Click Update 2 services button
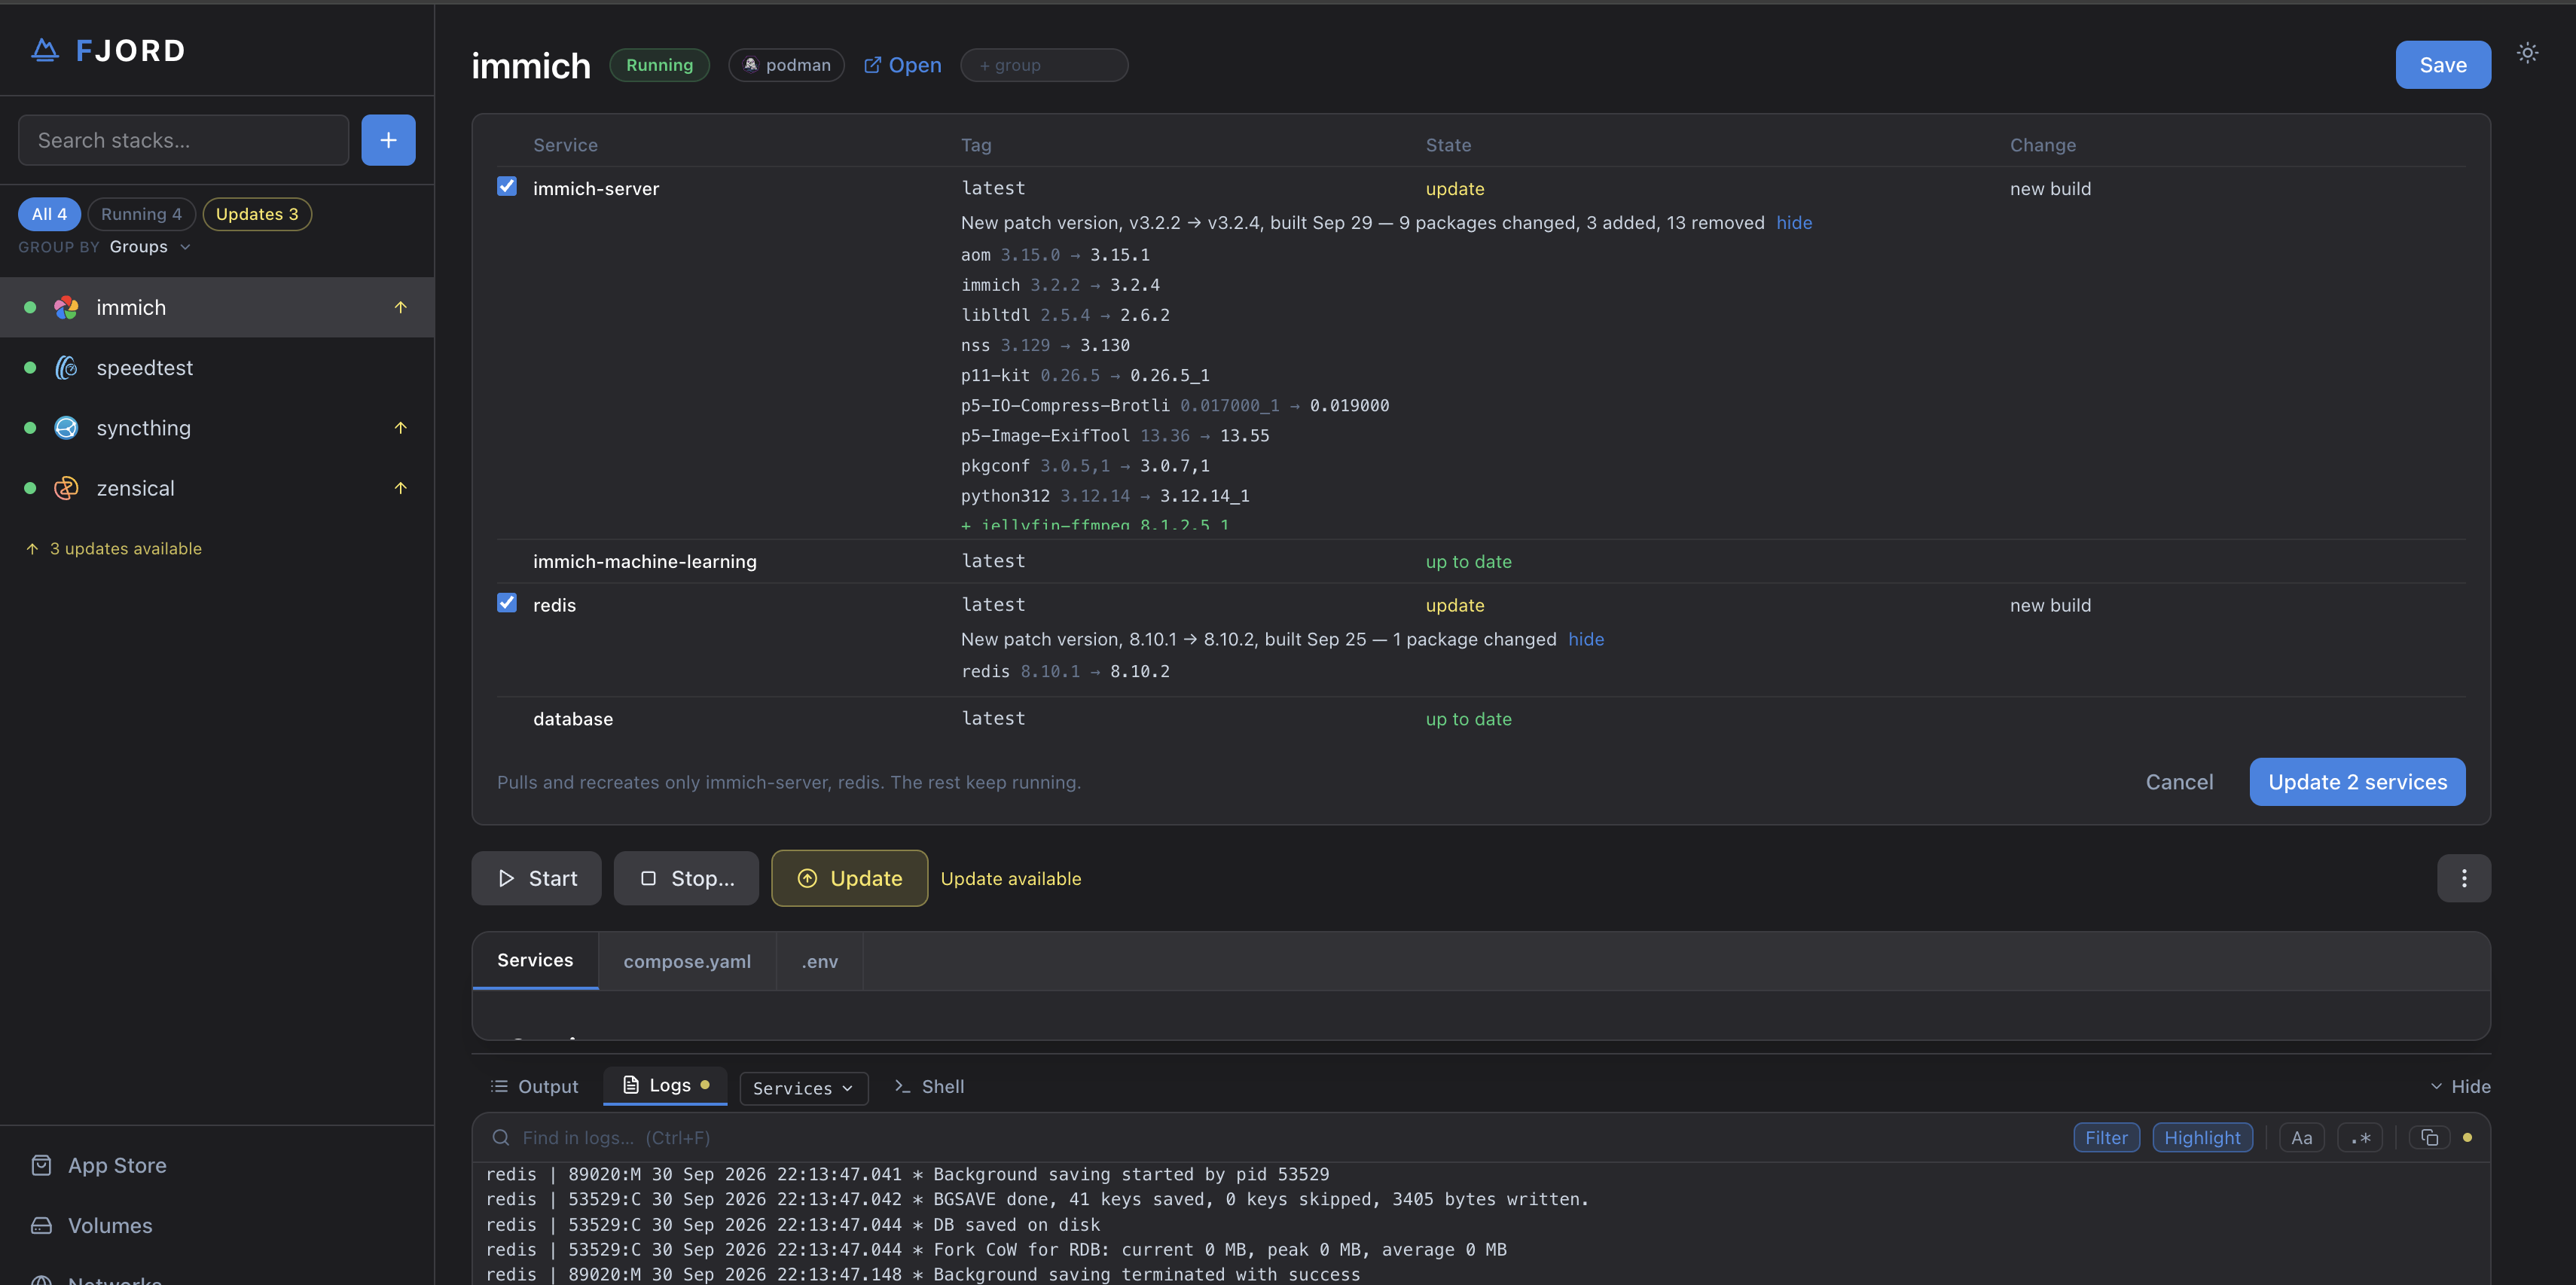This screenshot has height=1285, width=2576. click(x=2357, y=782)
